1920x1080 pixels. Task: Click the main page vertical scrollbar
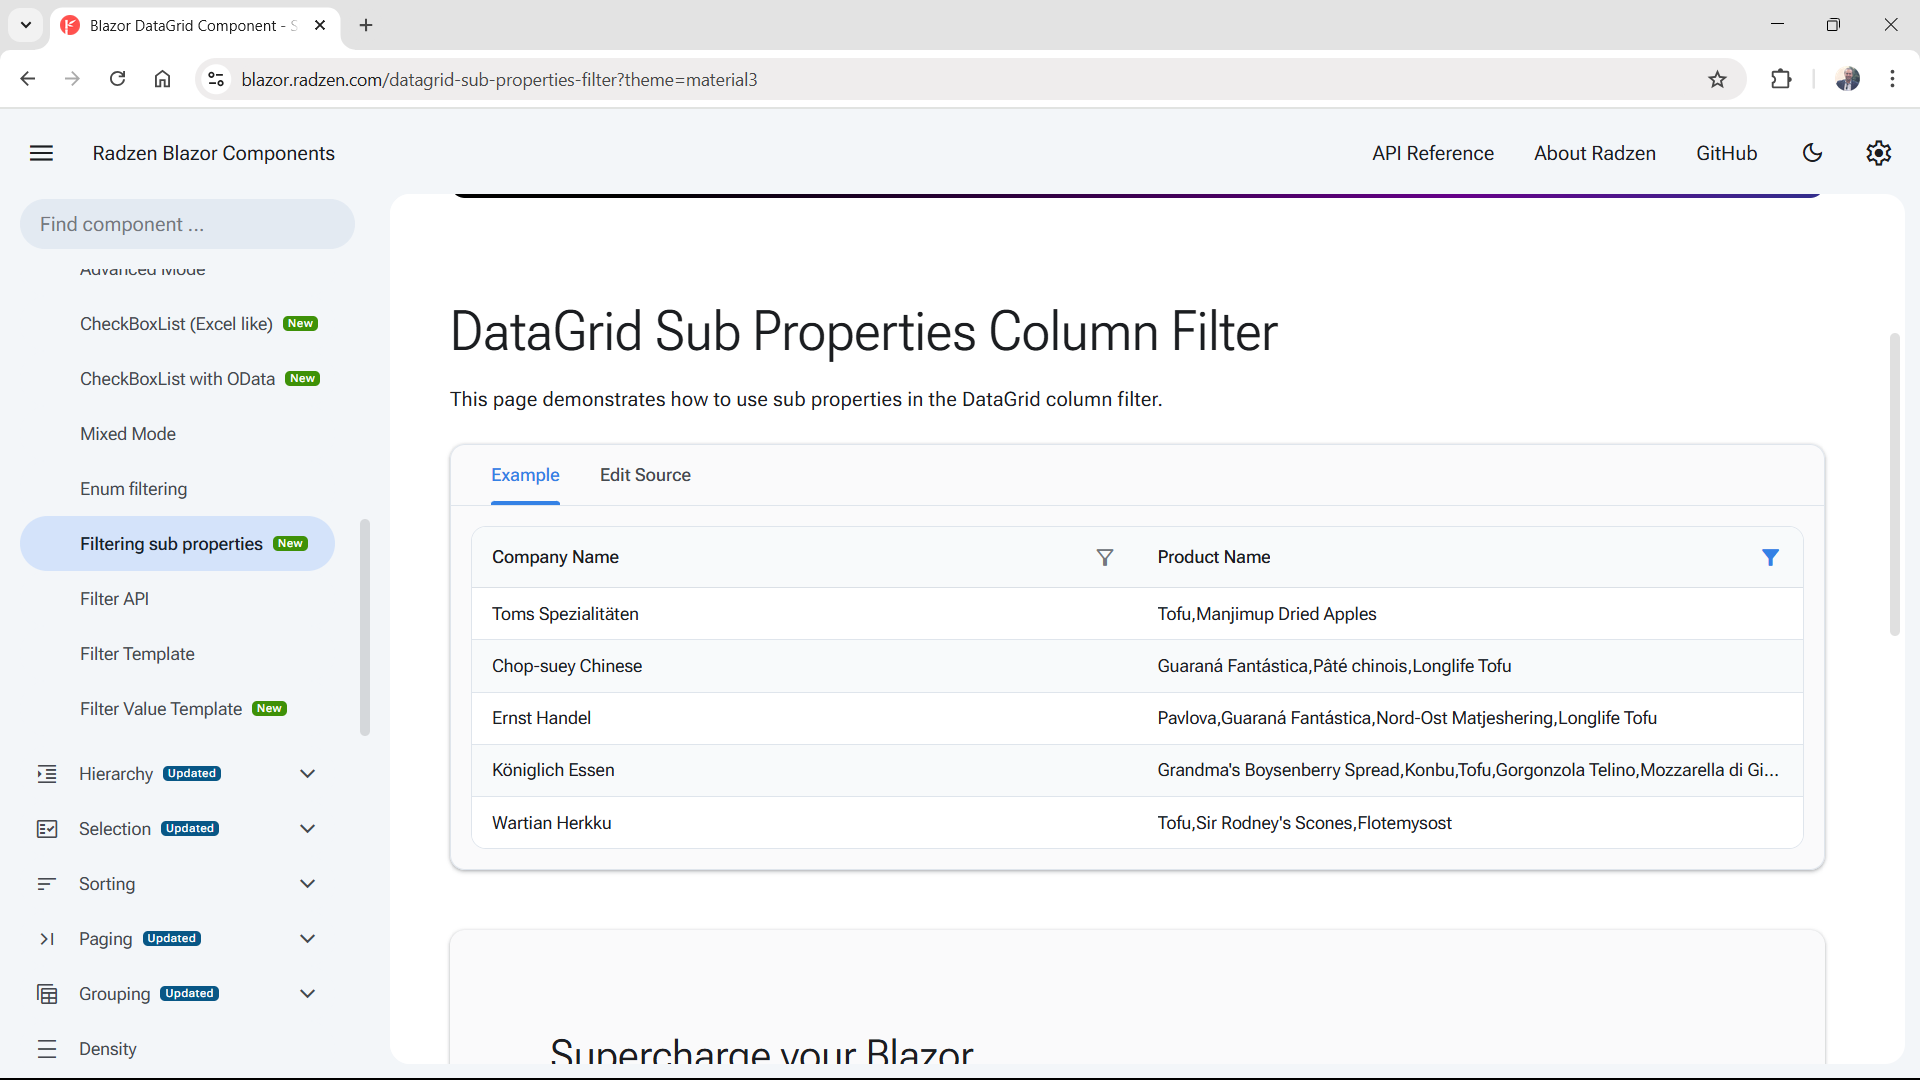1894,484
